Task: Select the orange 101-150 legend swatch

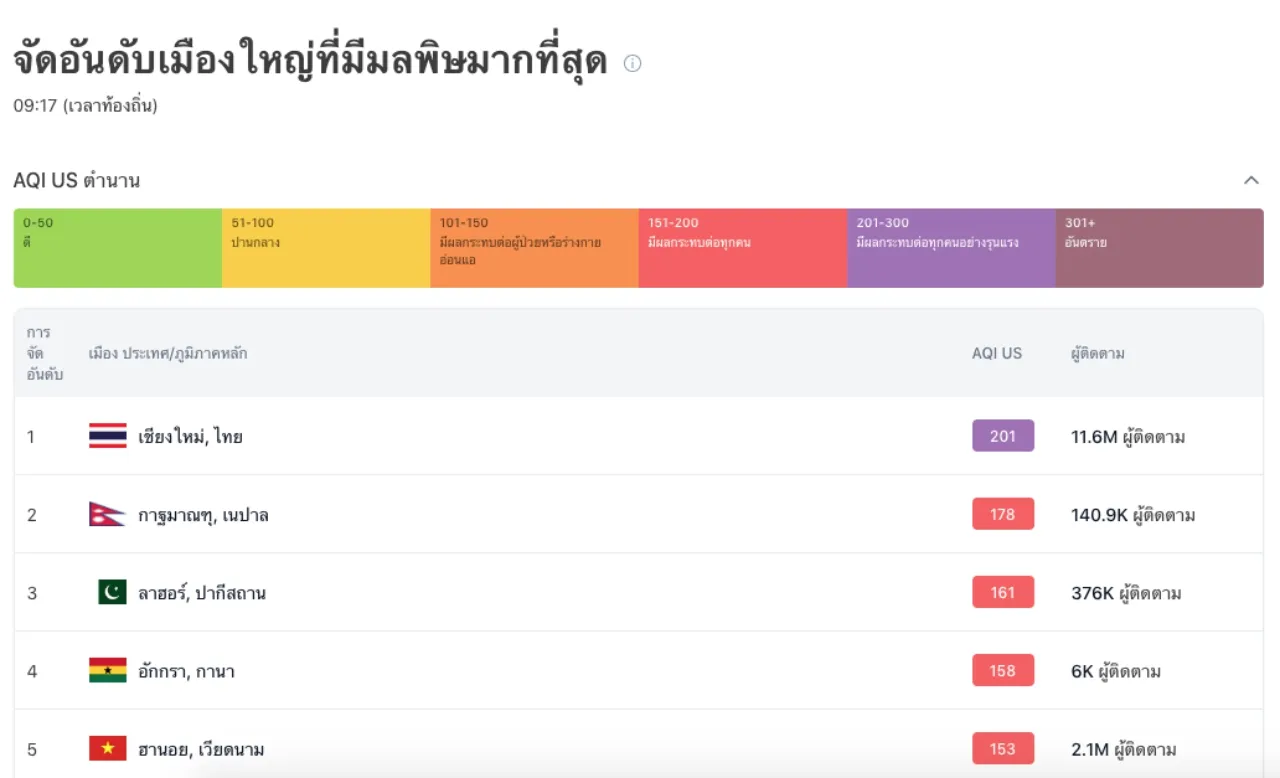Action: (x=534, y=248)
